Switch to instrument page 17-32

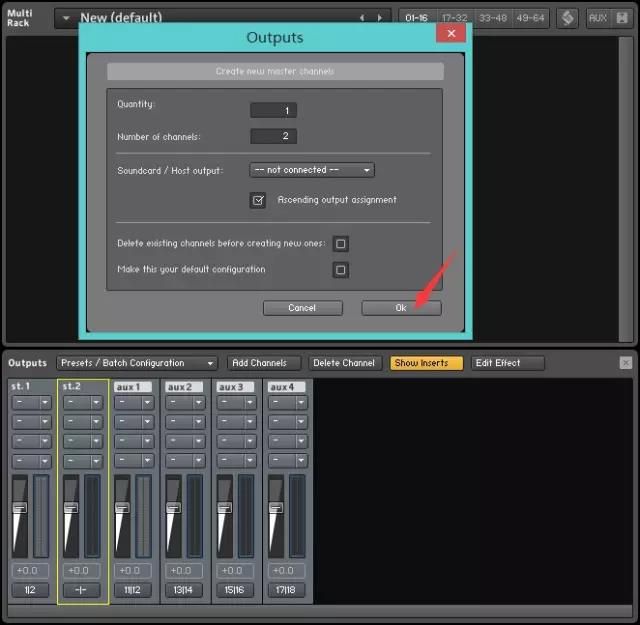click(x=454, y=17)
